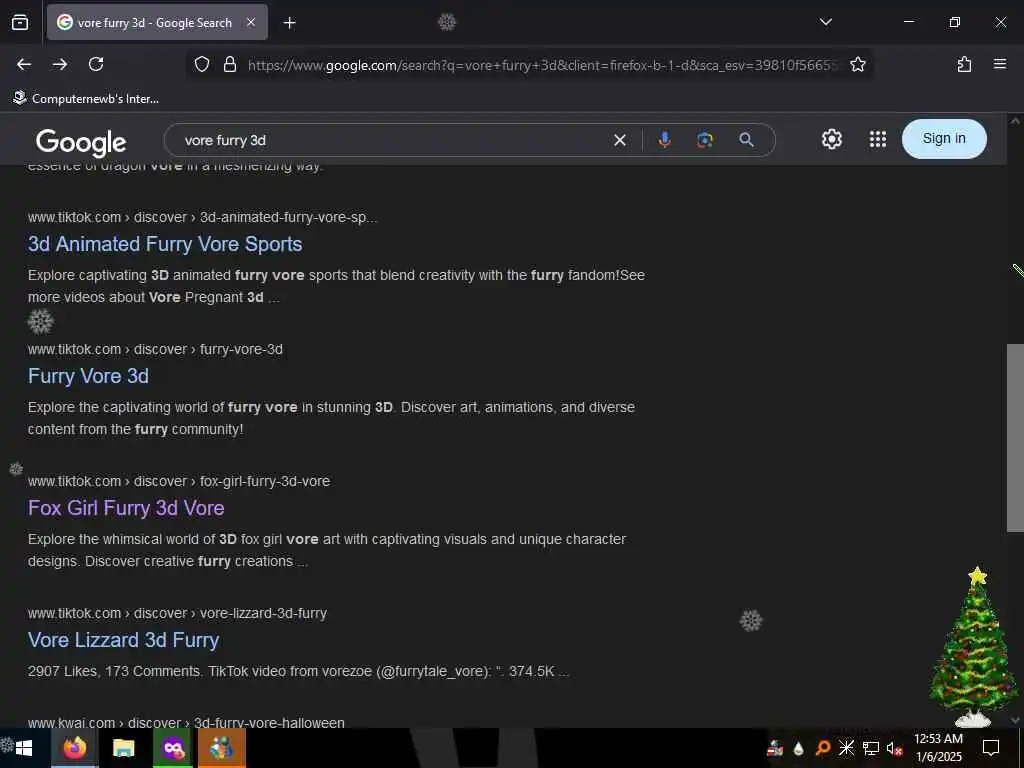This screenshot has height=768, width=1024.
Task: Start search by voice microphone
Action: click(664, 140)
